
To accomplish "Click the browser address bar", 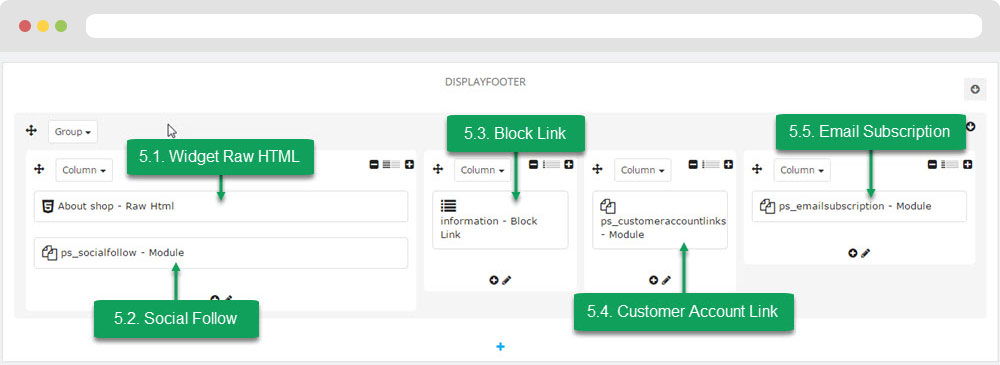I will point(534,26).
